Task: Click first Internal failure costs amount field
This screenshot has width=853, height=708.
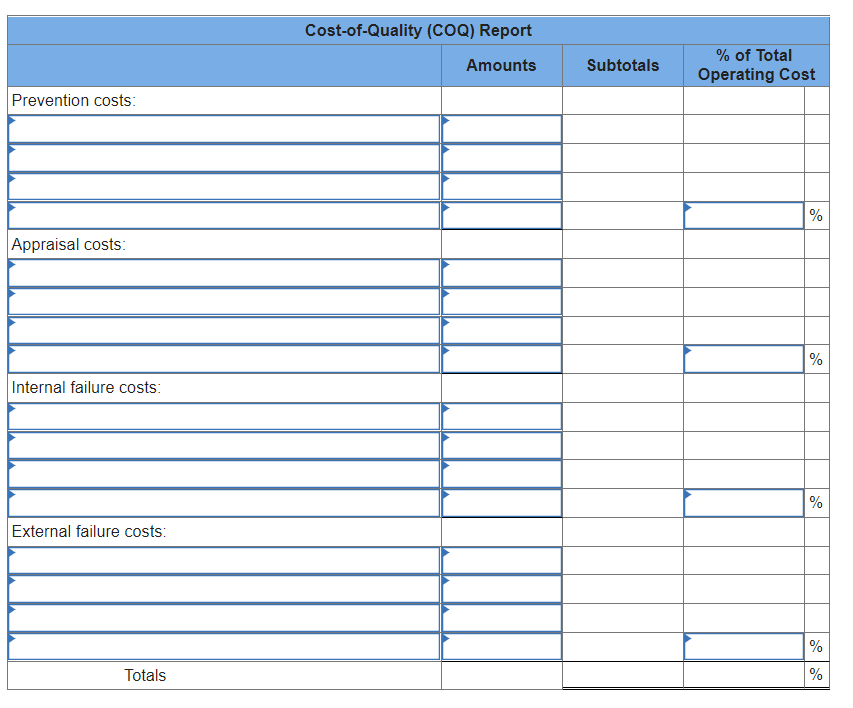Action: pyautogui.click(x=502, y=417)
